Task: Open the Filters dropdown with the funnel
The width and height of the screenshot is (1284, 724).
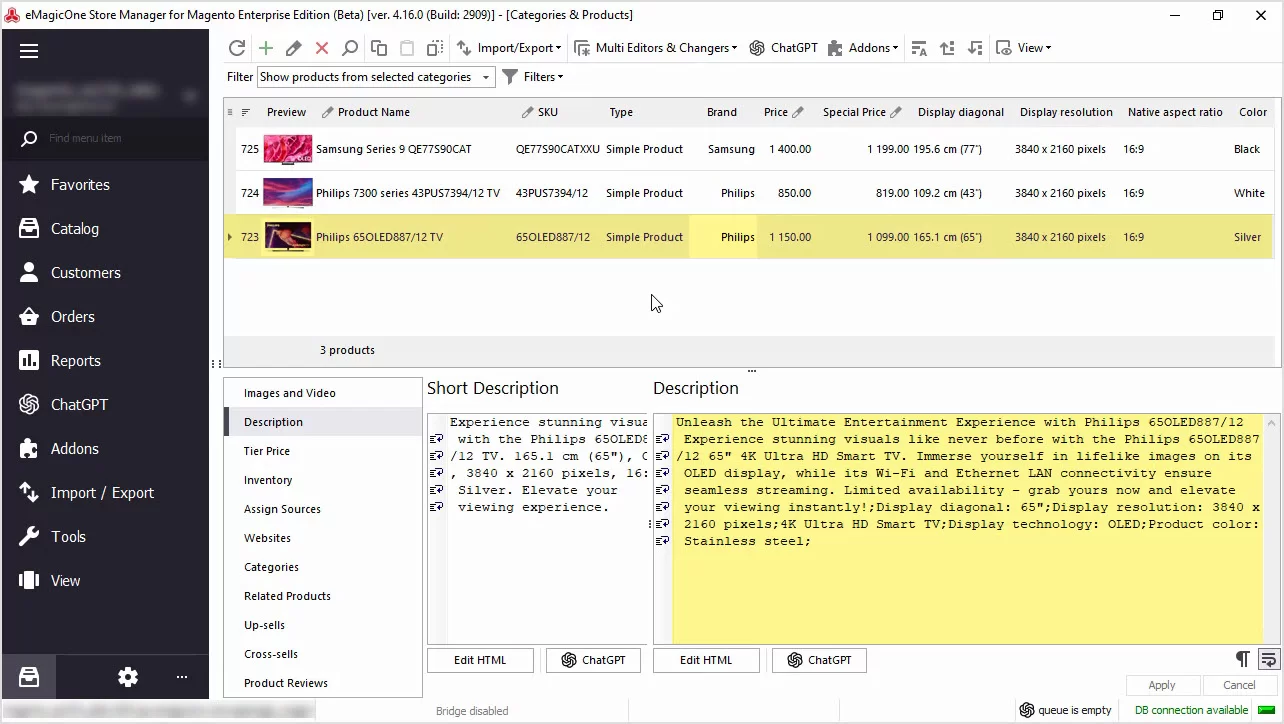Action: [x=533, y=77]
